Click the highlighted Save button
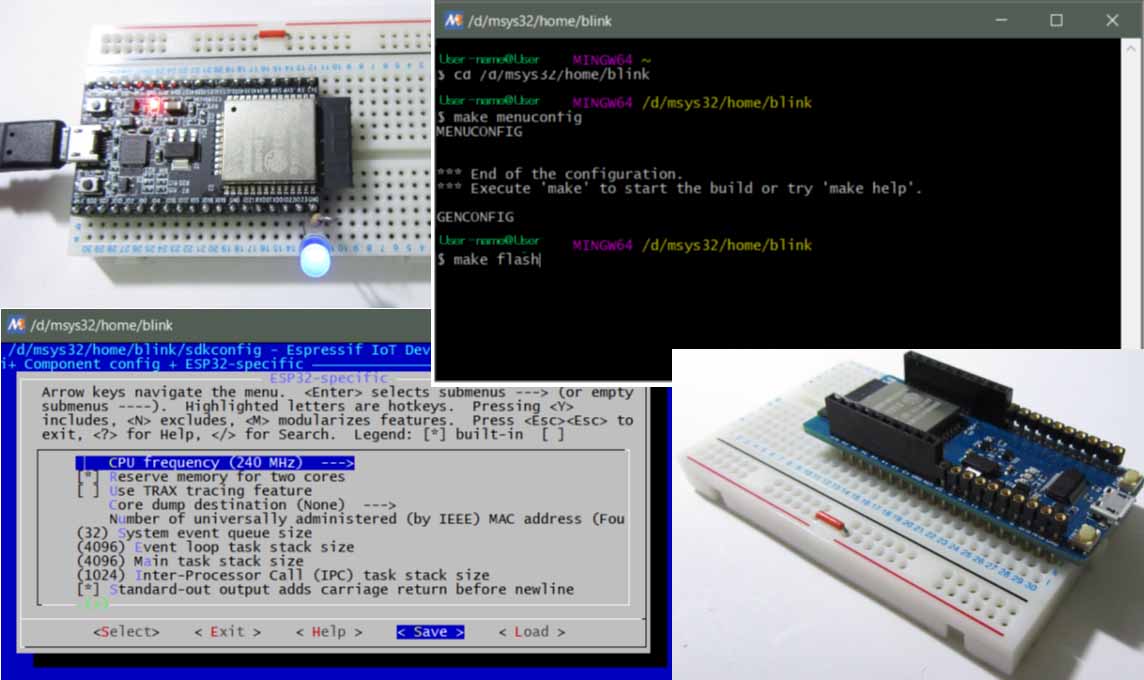The height and width of the screenshot is (680, 1144). [430, 632]
